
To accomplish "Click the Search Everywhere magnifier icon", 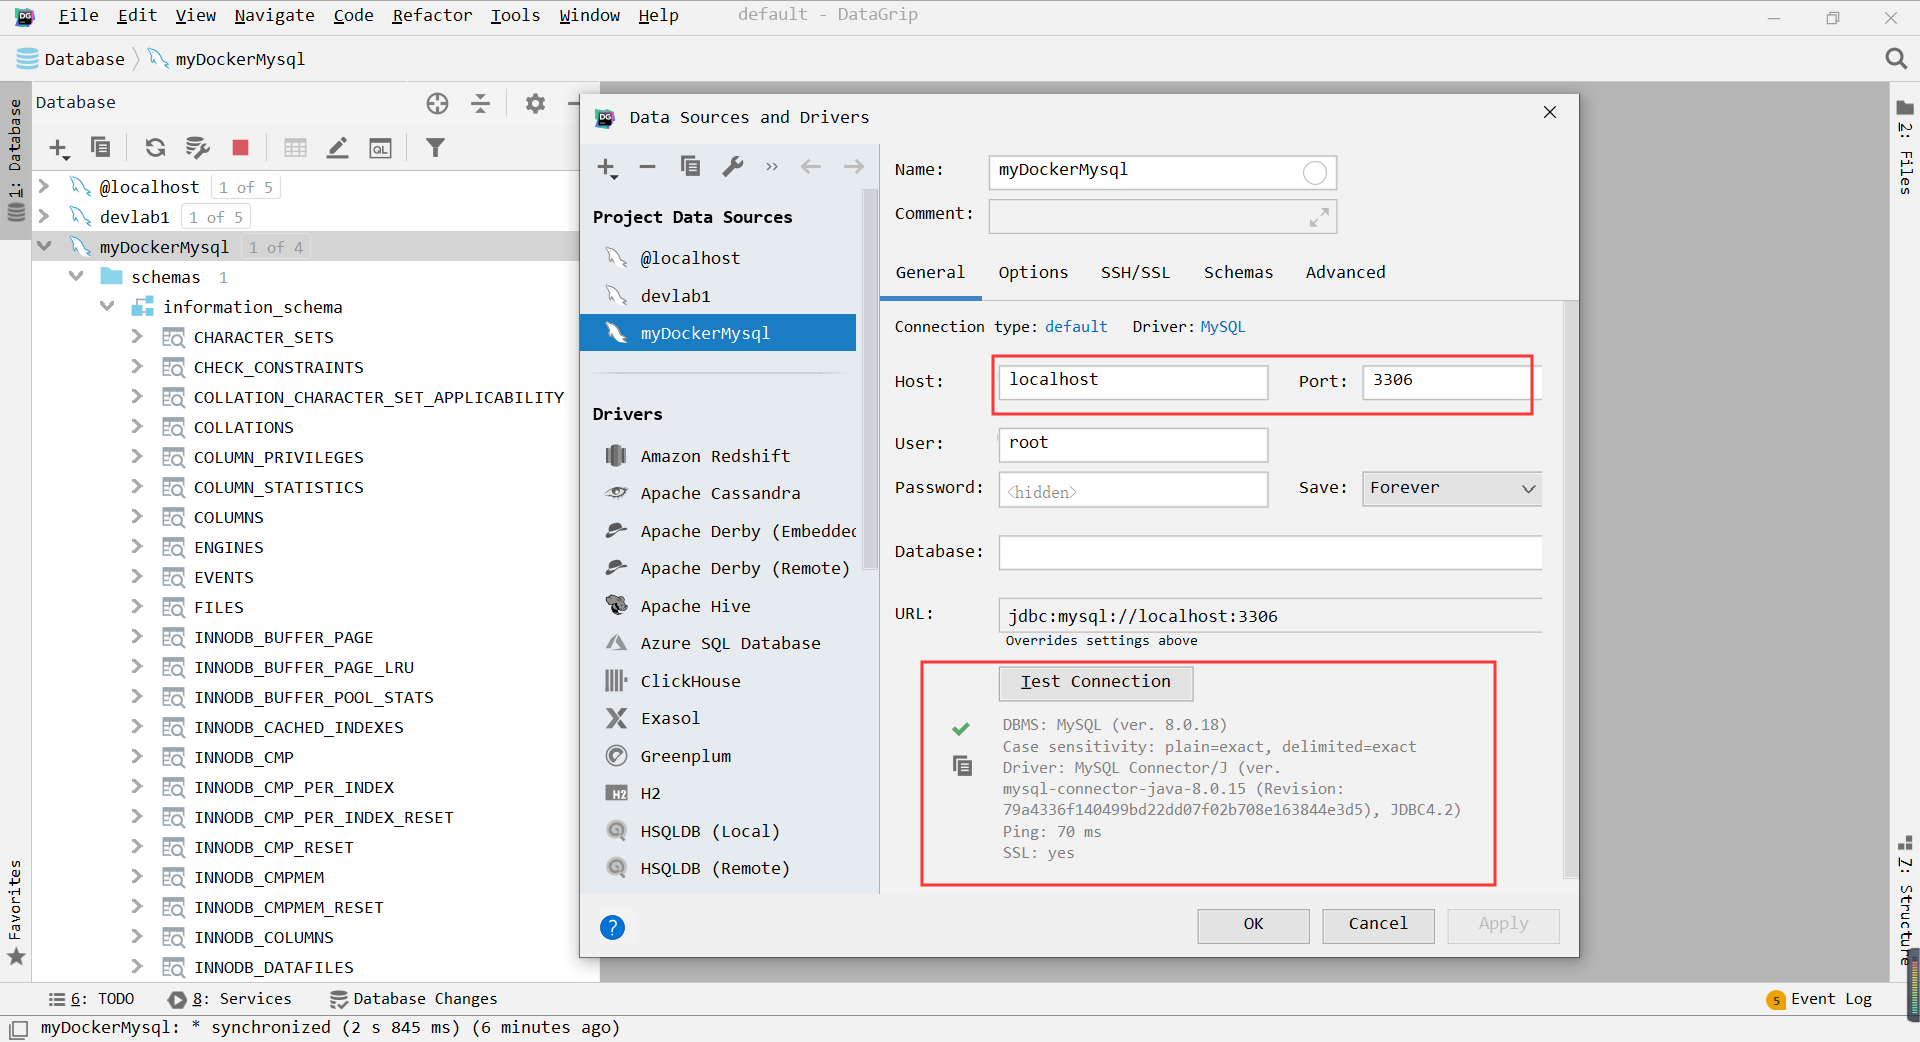I will point(1896,59).
